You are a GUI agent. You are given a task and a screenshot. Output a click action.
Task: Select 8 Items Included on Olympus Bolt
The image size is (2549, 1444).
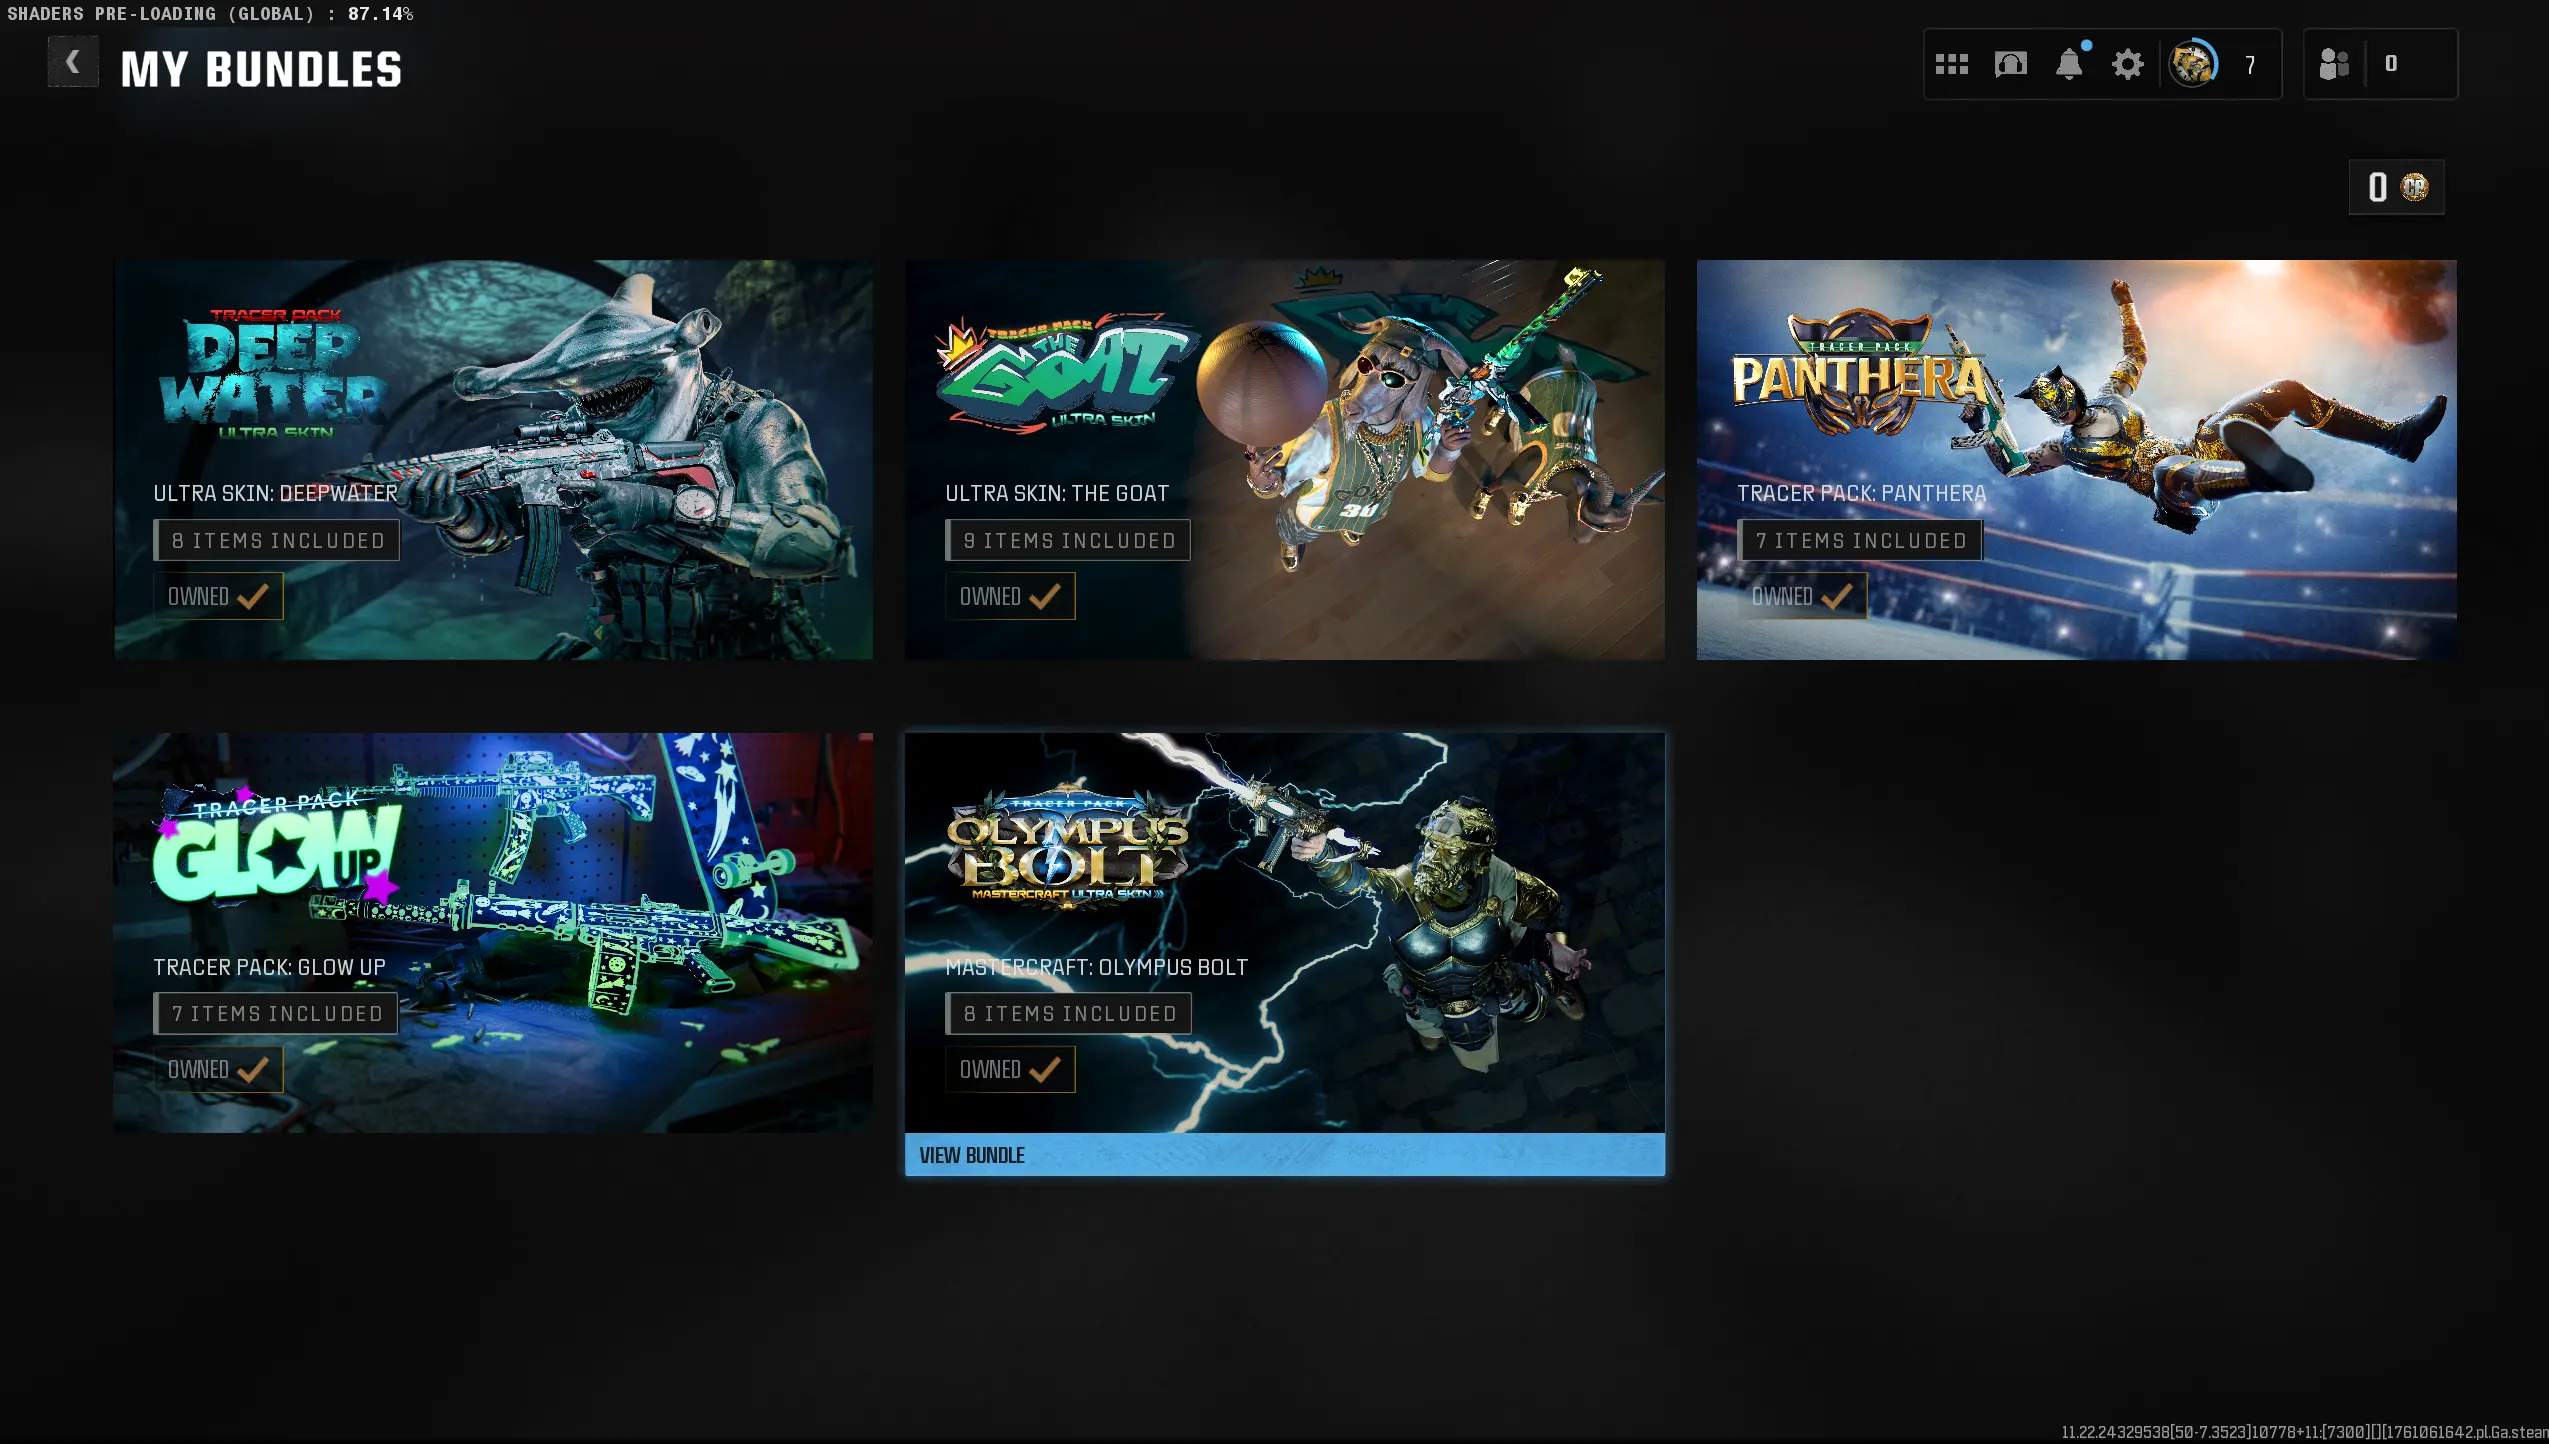(1068, 1014)
